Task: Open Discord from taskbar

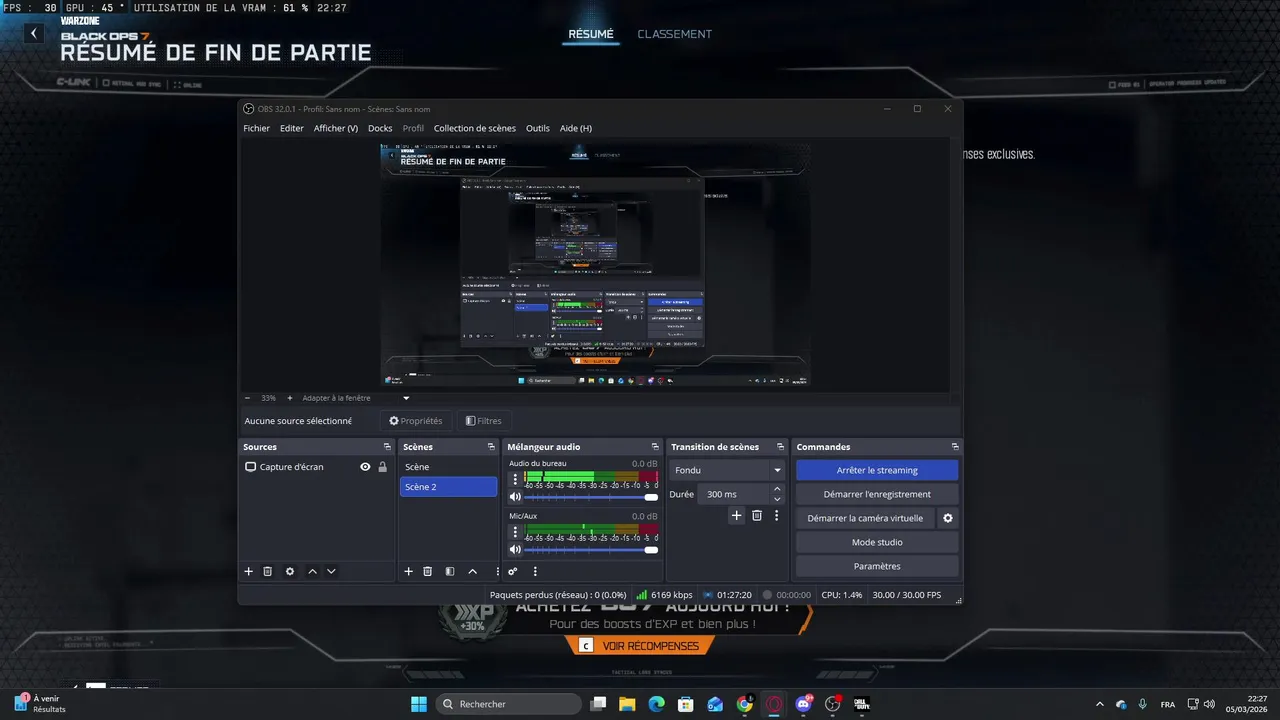Action: 803,704
